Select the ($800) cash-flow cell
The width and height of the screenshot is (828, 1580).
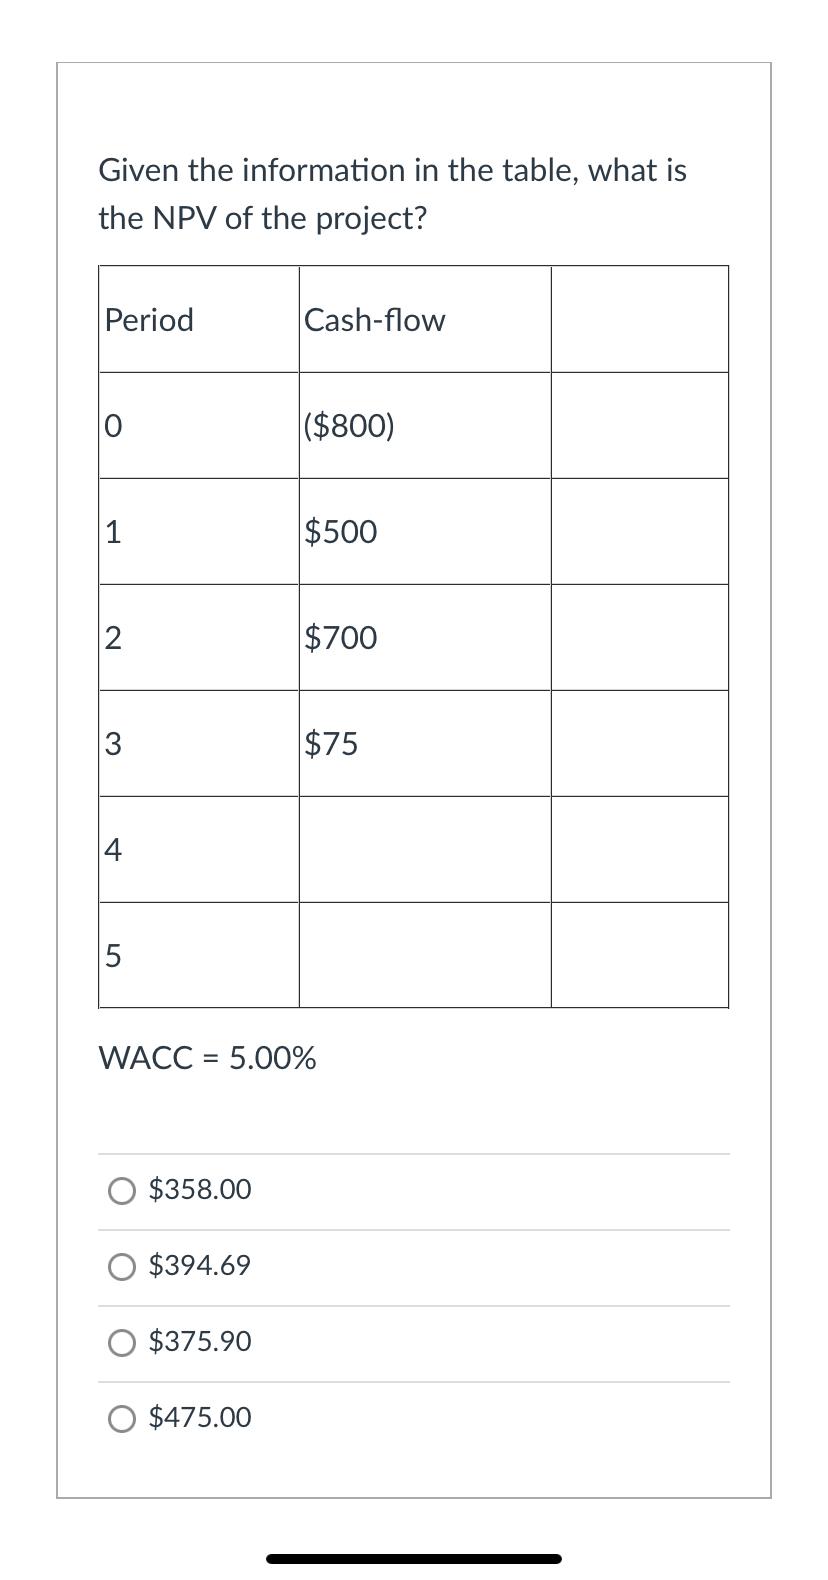pyautogui.click(x=424, y=424)
